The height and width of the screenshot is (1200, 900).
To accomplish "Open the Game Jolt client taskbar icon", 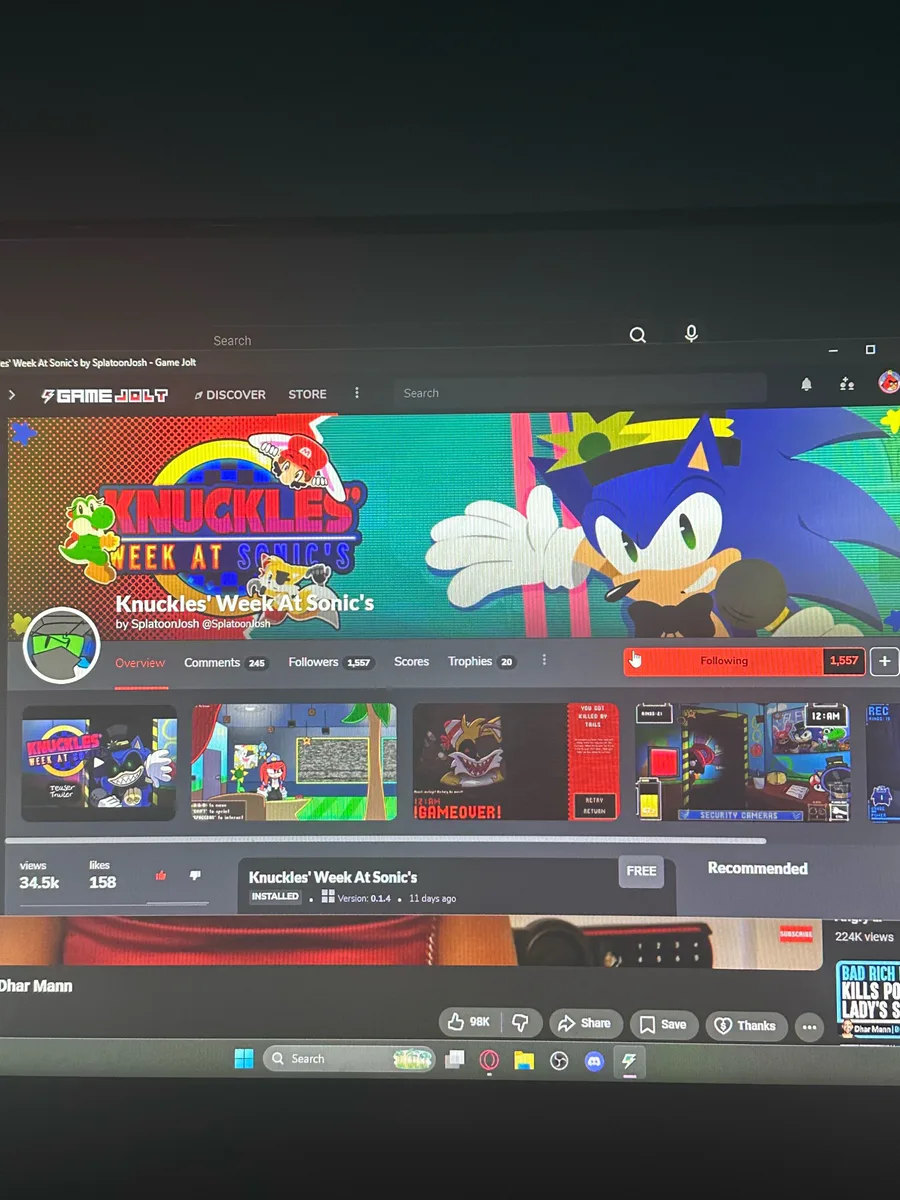I will pyautogui.click(x=629, y=1062).
